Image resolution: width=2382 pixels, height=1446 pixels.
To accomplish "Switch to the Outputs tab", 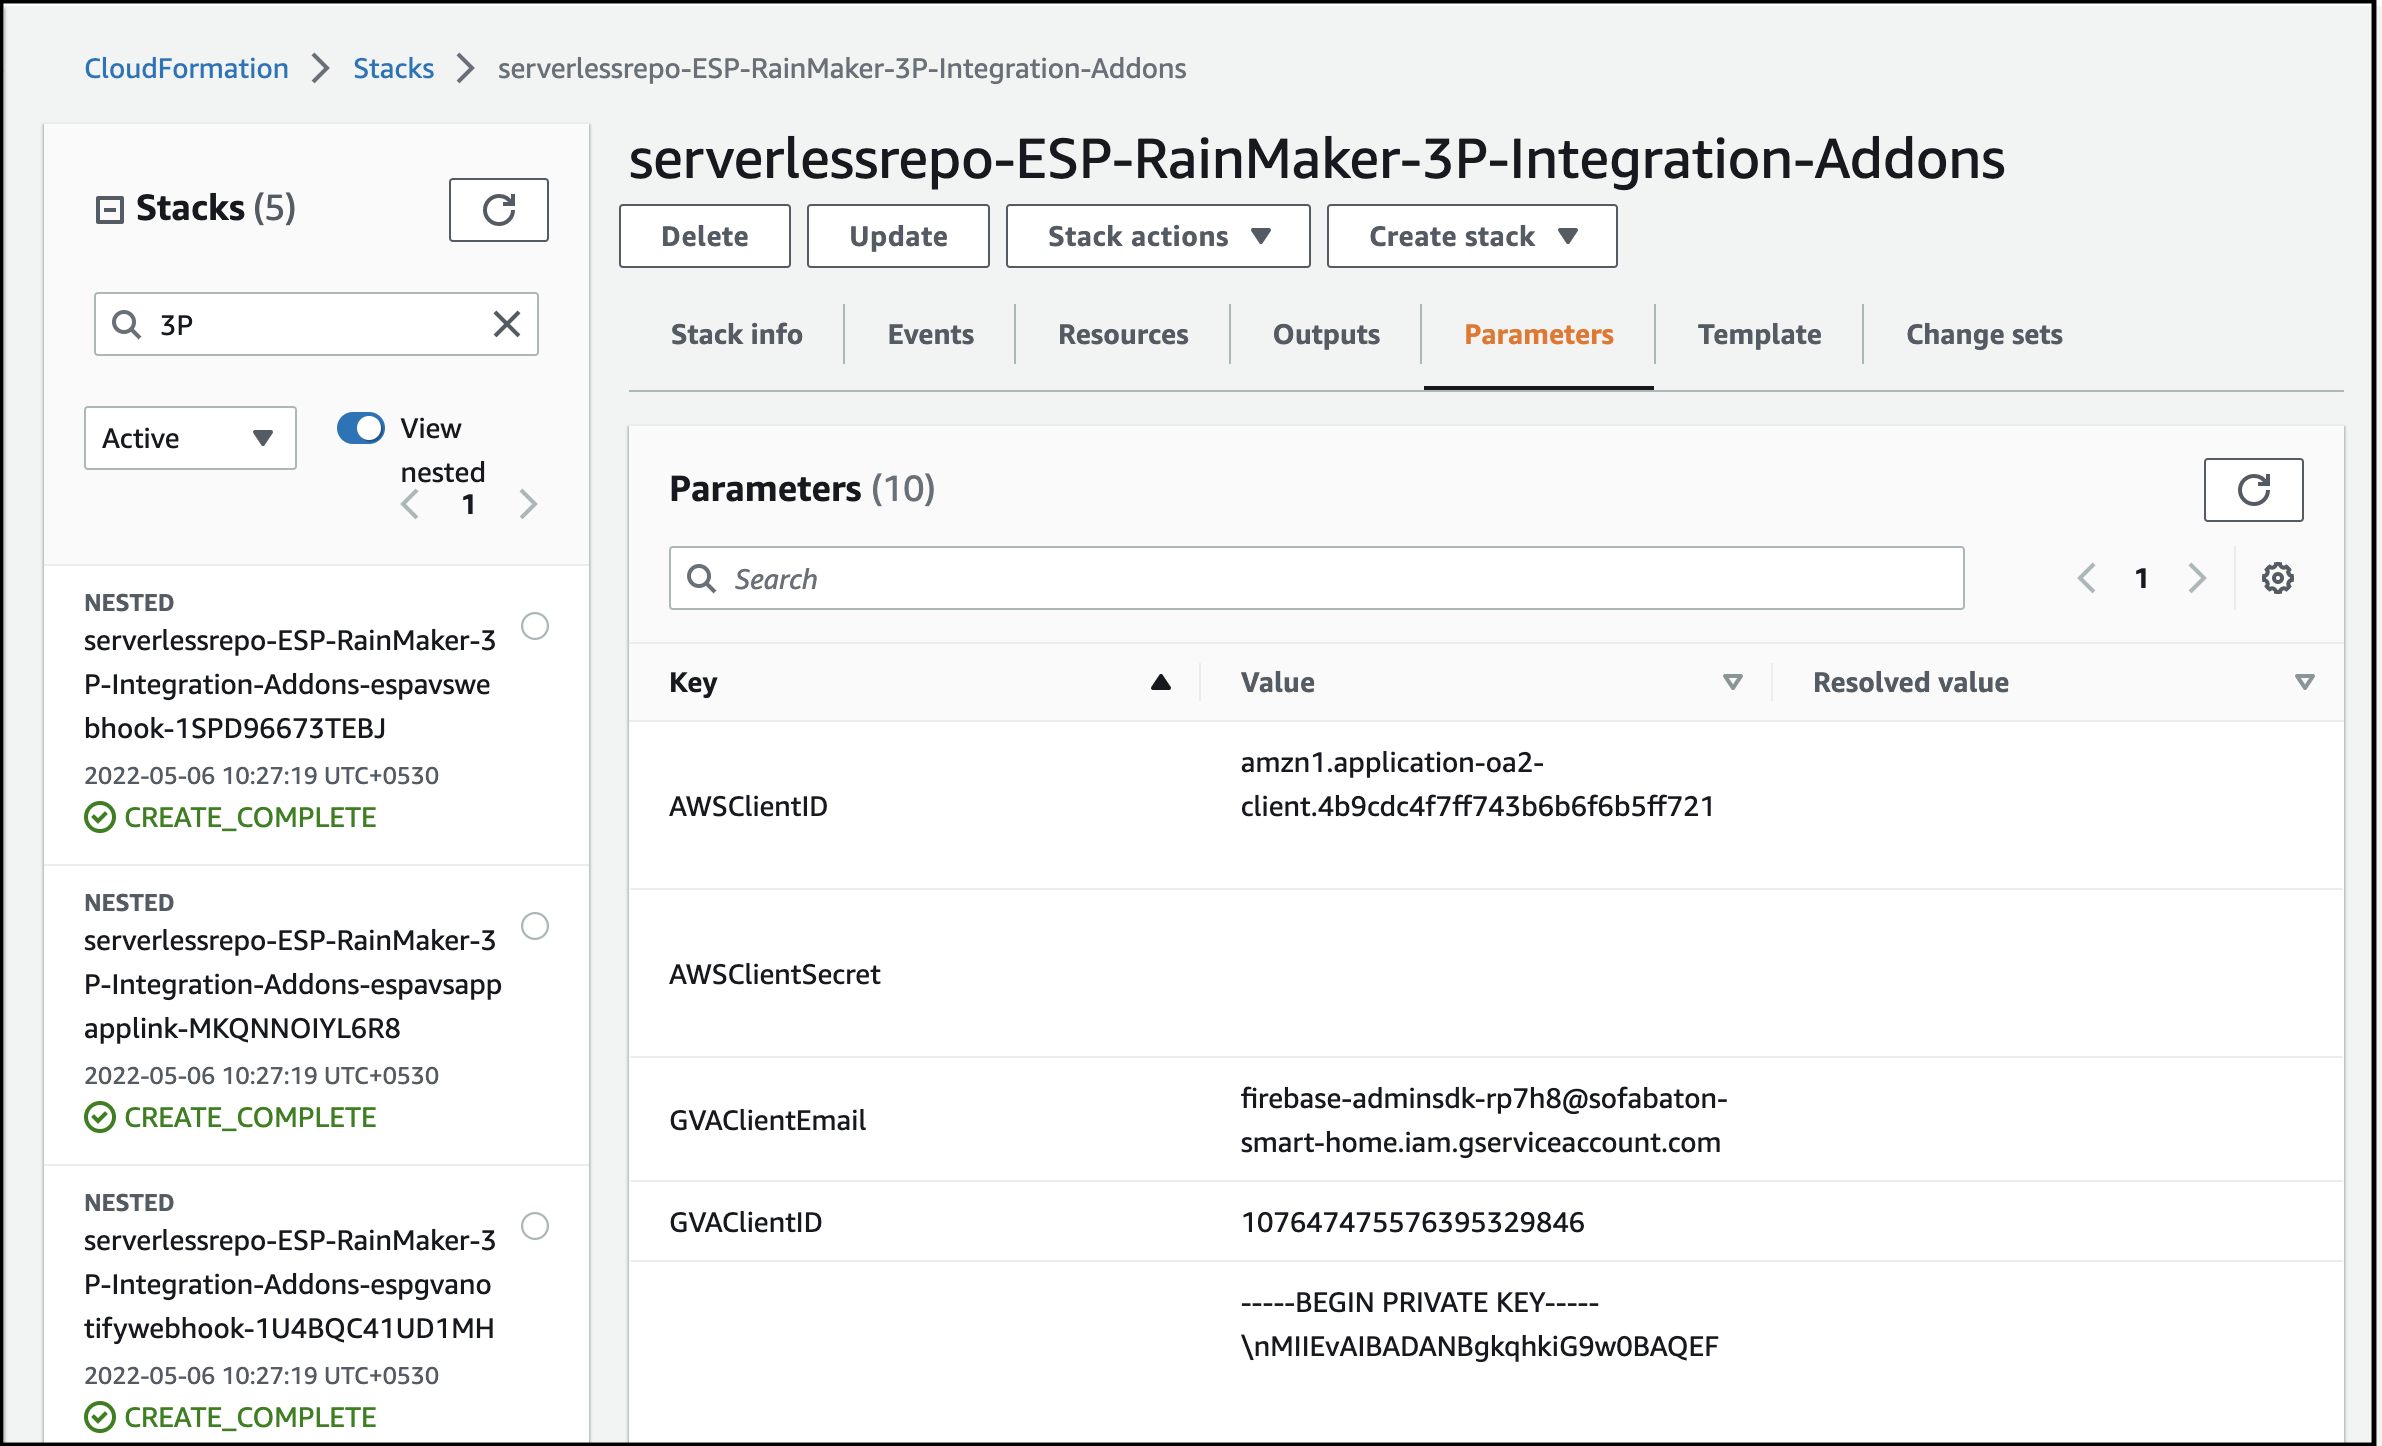I will 1326,334.
